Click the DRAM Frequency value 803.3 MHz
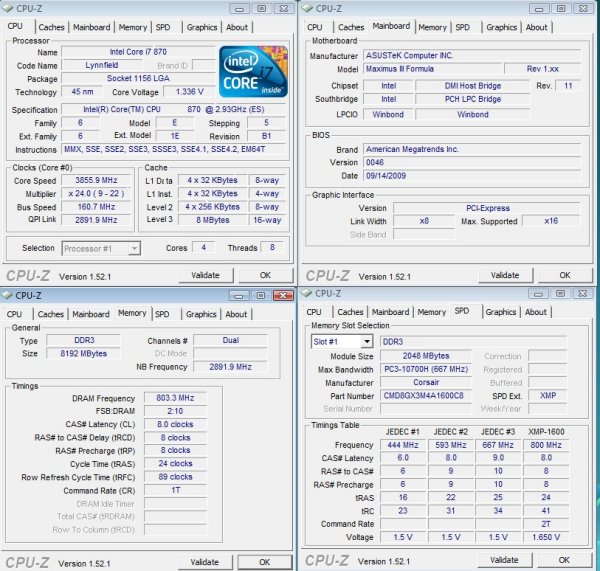600x571 pixels. coord(175,398)
